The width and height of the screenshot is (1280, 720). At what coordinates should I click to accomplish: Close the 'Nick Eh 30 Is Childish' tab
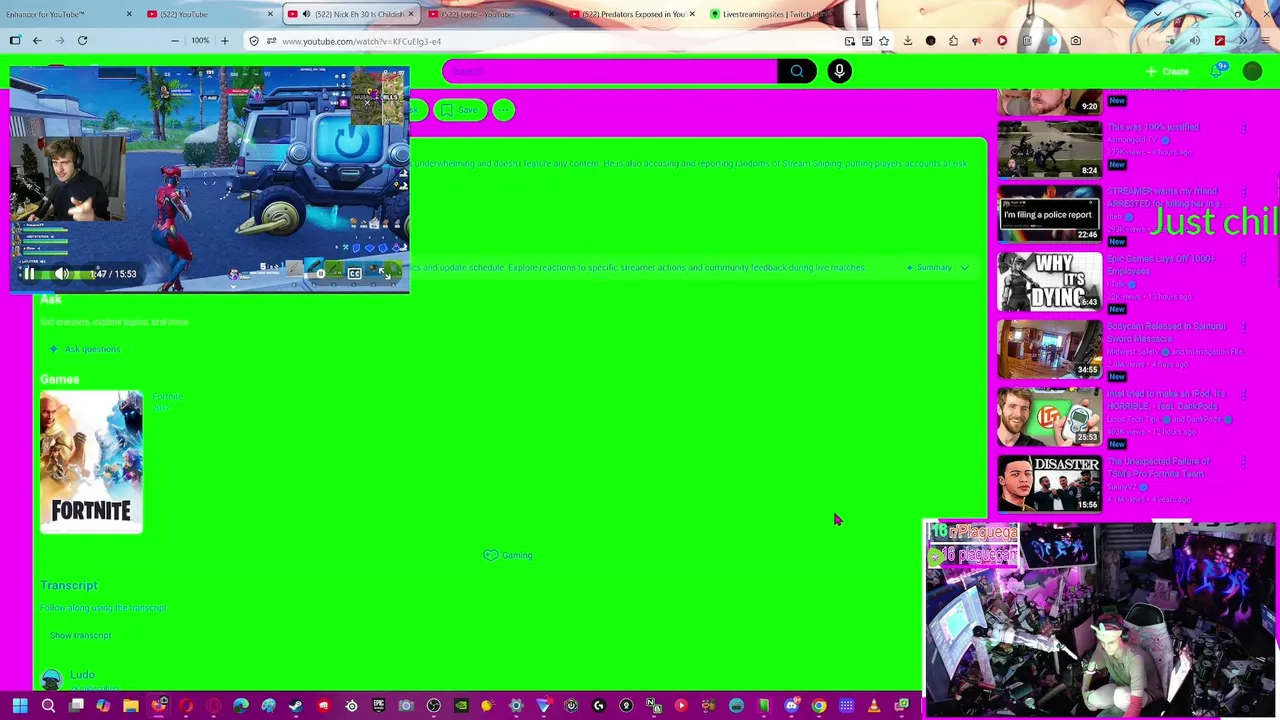410,14
